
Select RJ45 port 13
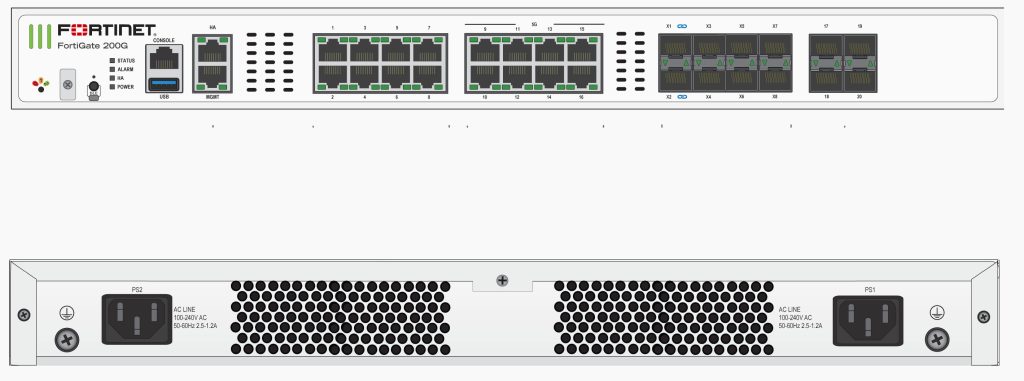click(549, 50)
